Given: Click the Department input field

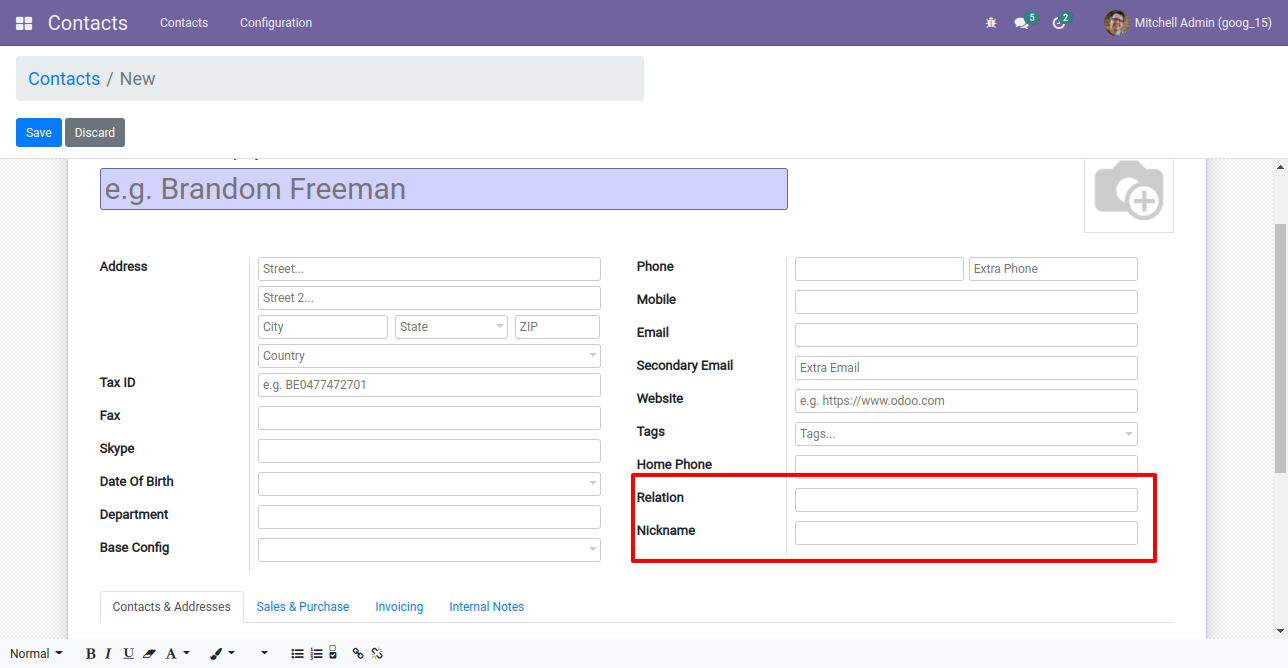Looking at the screenshot, I should click(x=429, y=517).
